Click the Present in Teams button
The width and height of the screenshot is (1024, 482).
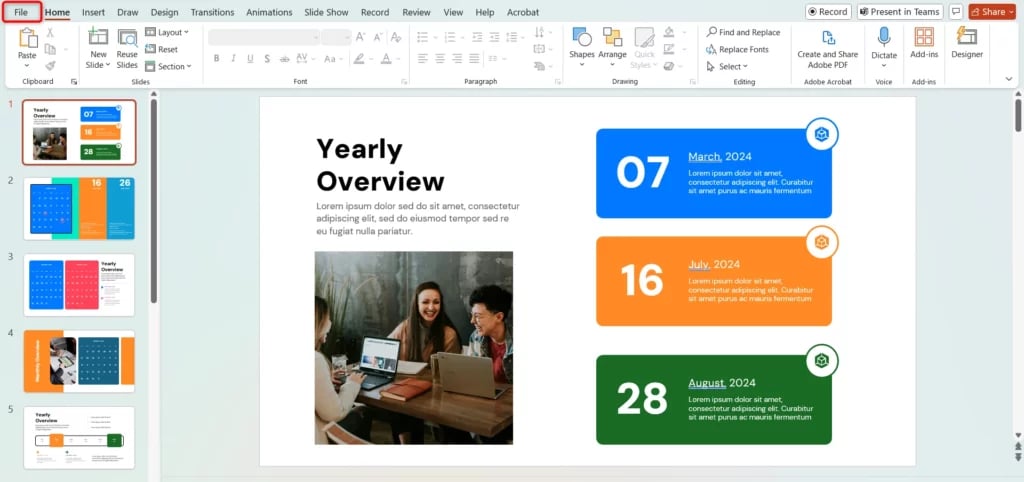click(899, 12)
